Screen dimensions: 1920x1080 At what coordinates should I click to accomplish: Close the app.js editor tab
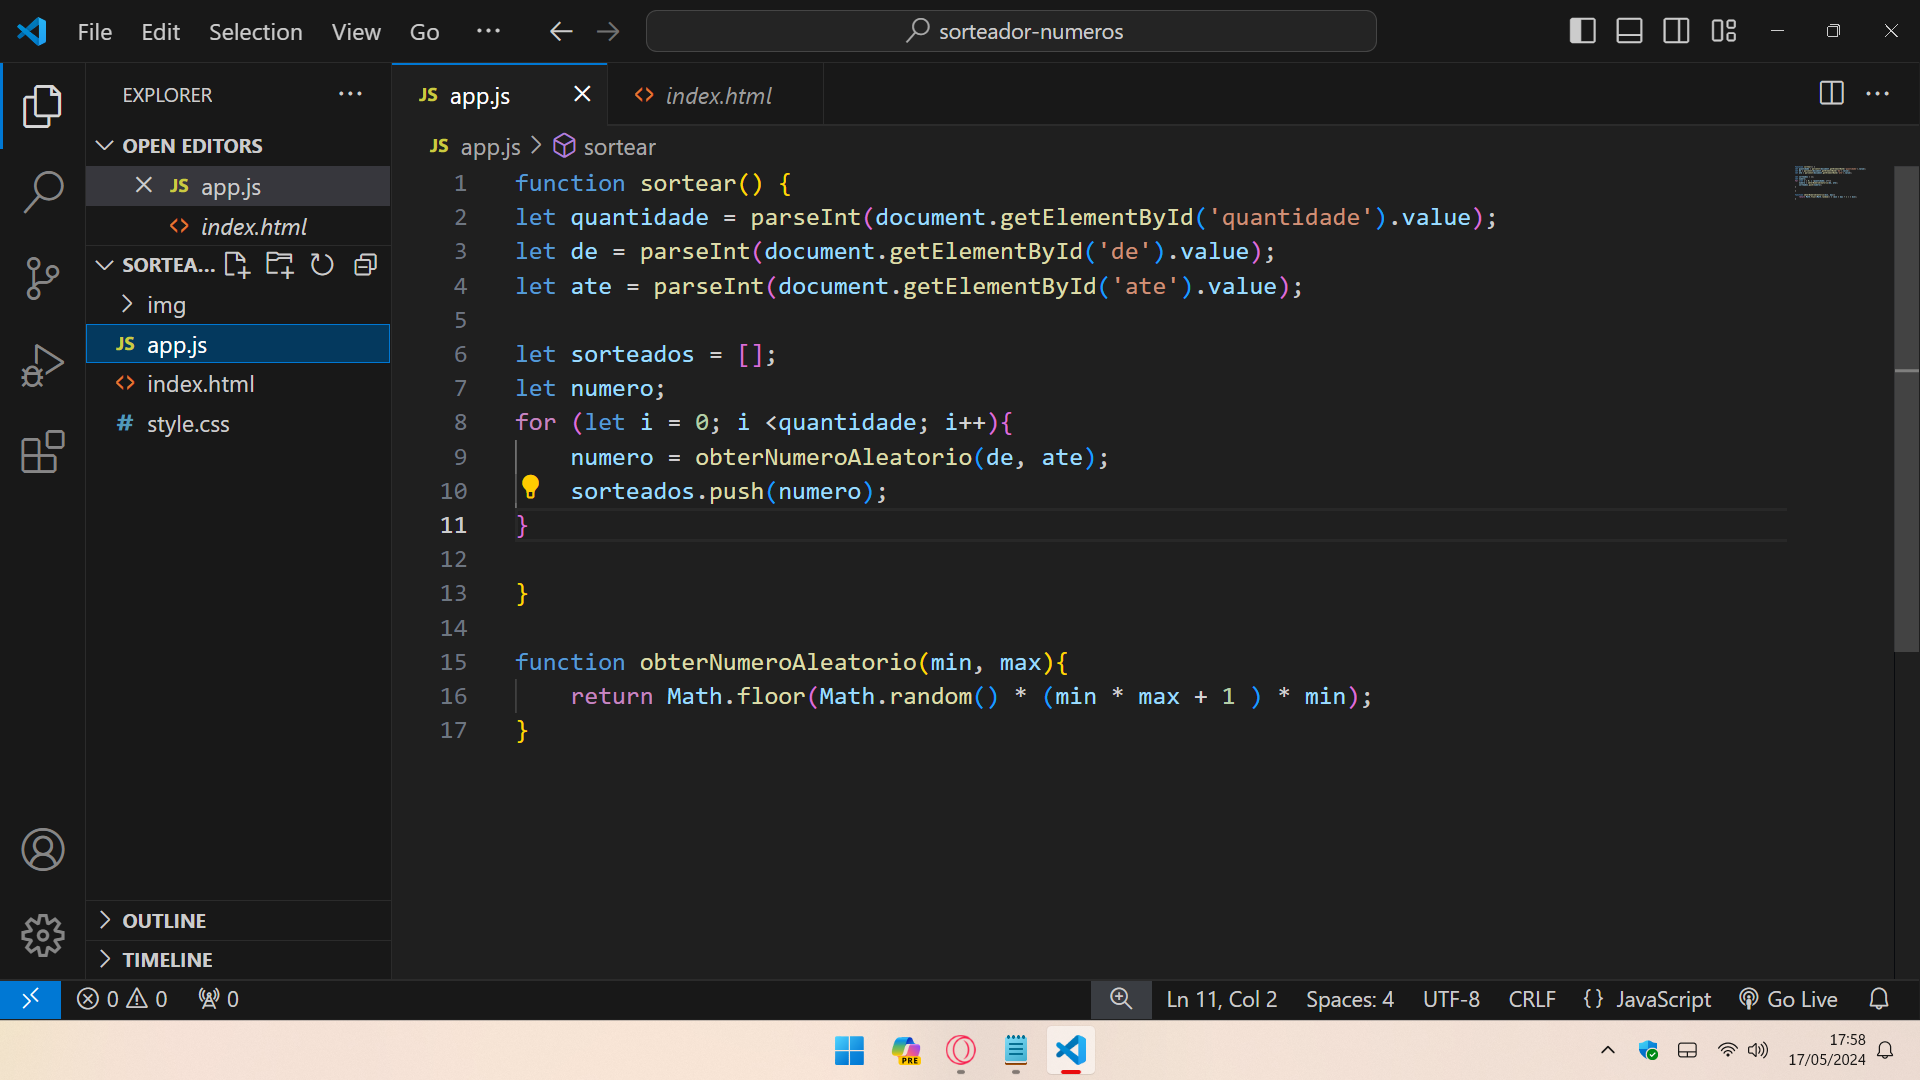[582, 94]
